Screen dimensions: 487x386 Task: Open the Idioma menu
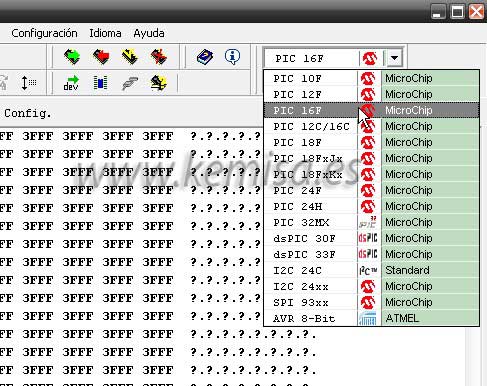coord(105,33)
